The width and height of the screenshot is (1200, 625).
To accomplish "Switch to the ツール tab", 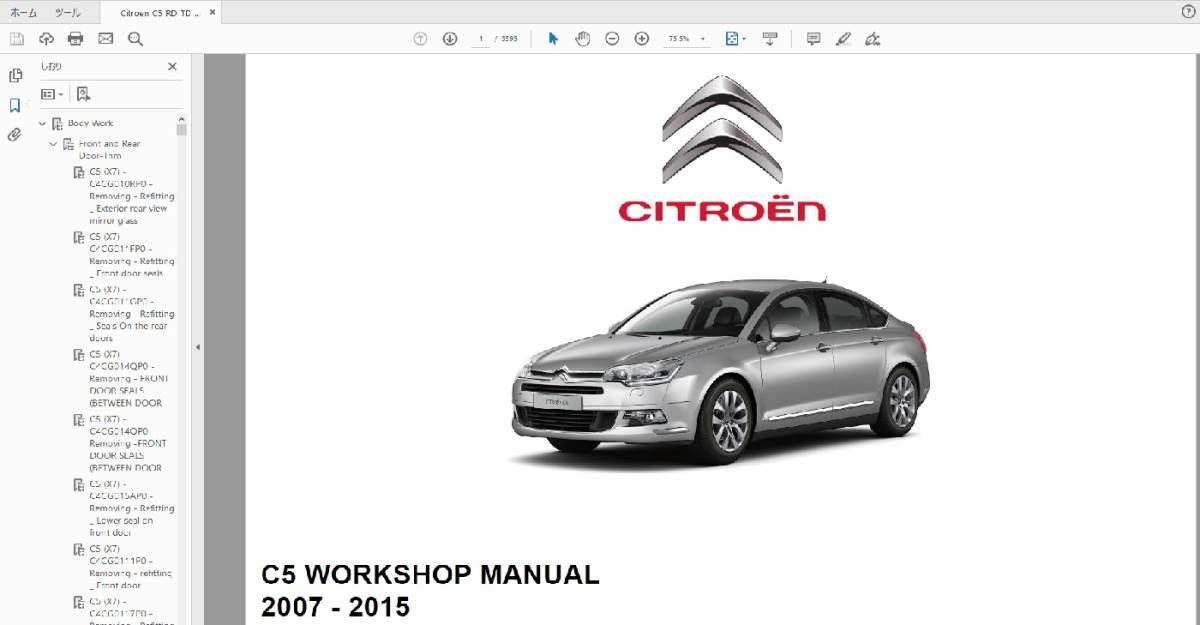I will coord(68,12).
